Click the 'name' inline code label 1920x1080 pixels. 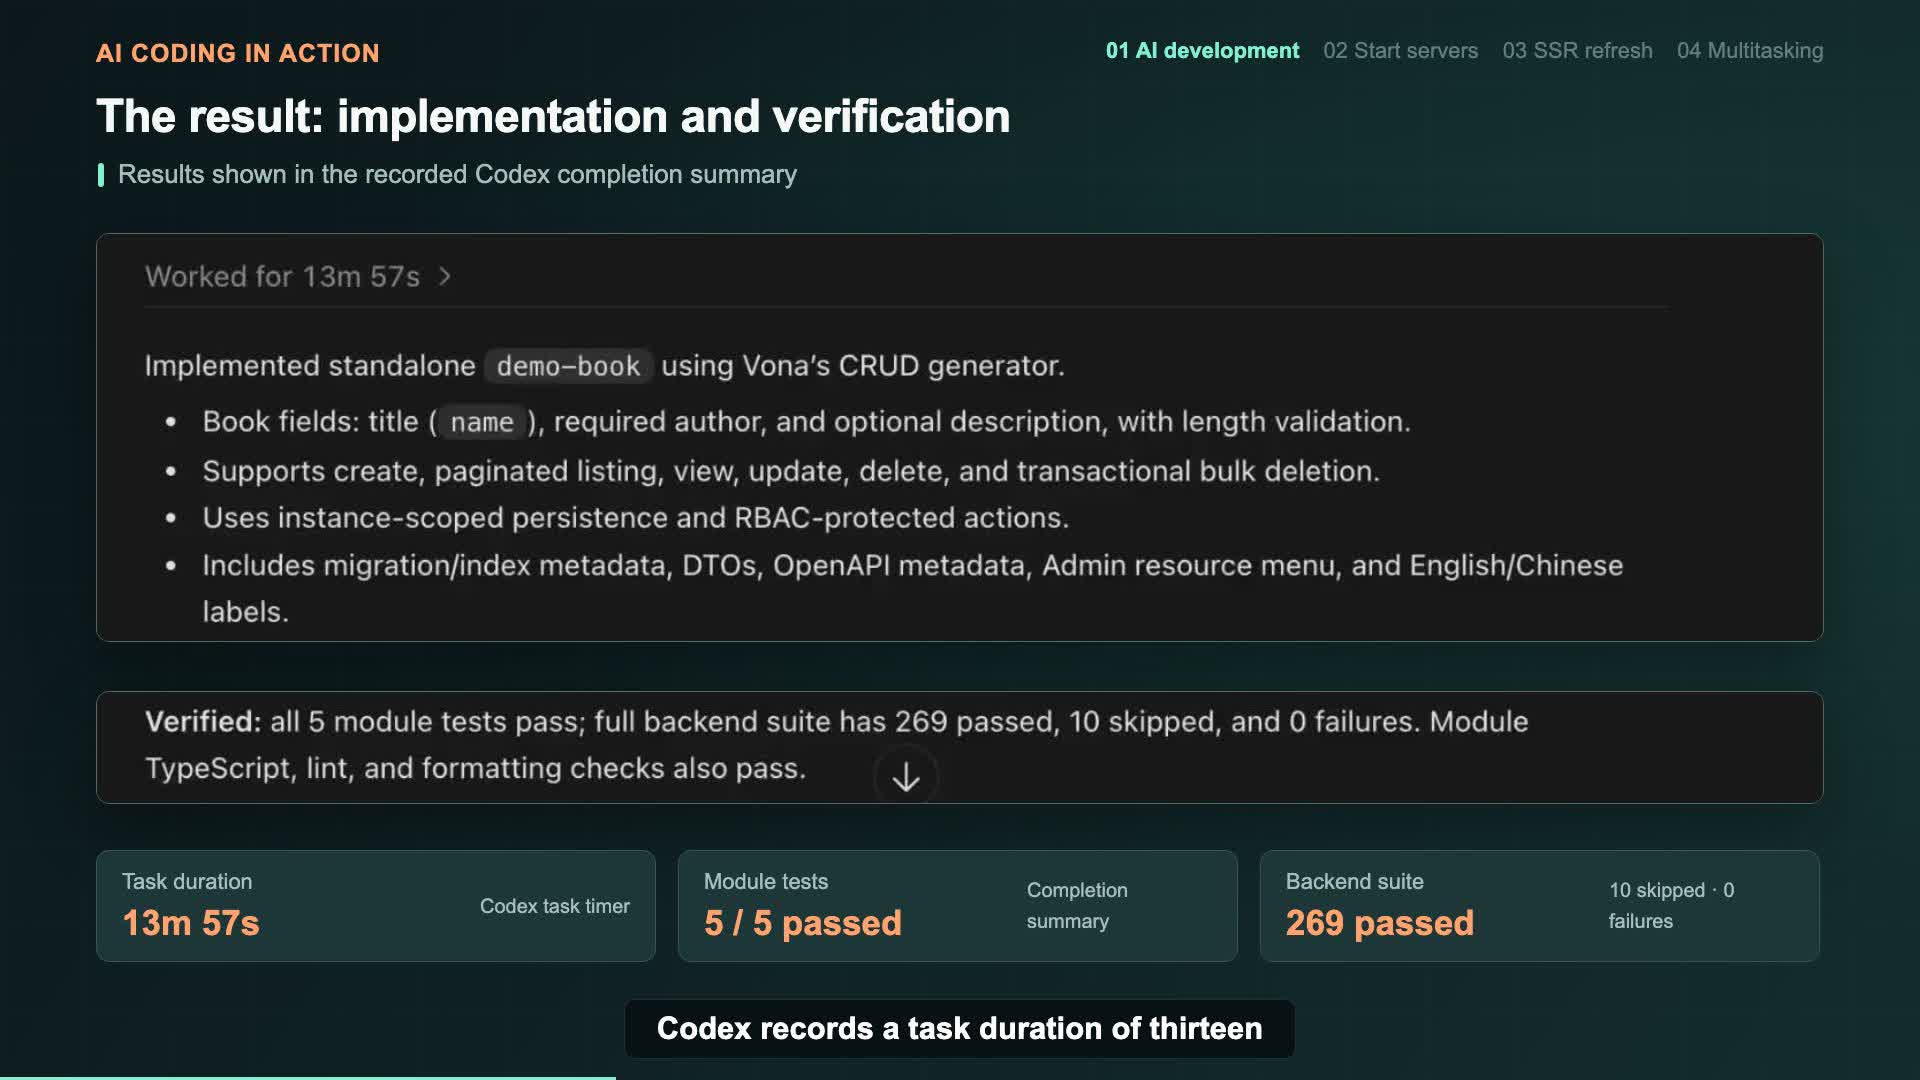pos(482,422)
